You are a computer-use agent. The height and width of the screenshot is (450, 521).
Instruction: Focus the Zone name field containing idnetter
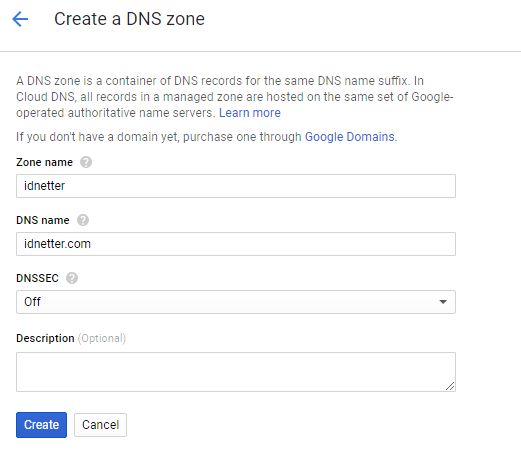coord(236,186)
